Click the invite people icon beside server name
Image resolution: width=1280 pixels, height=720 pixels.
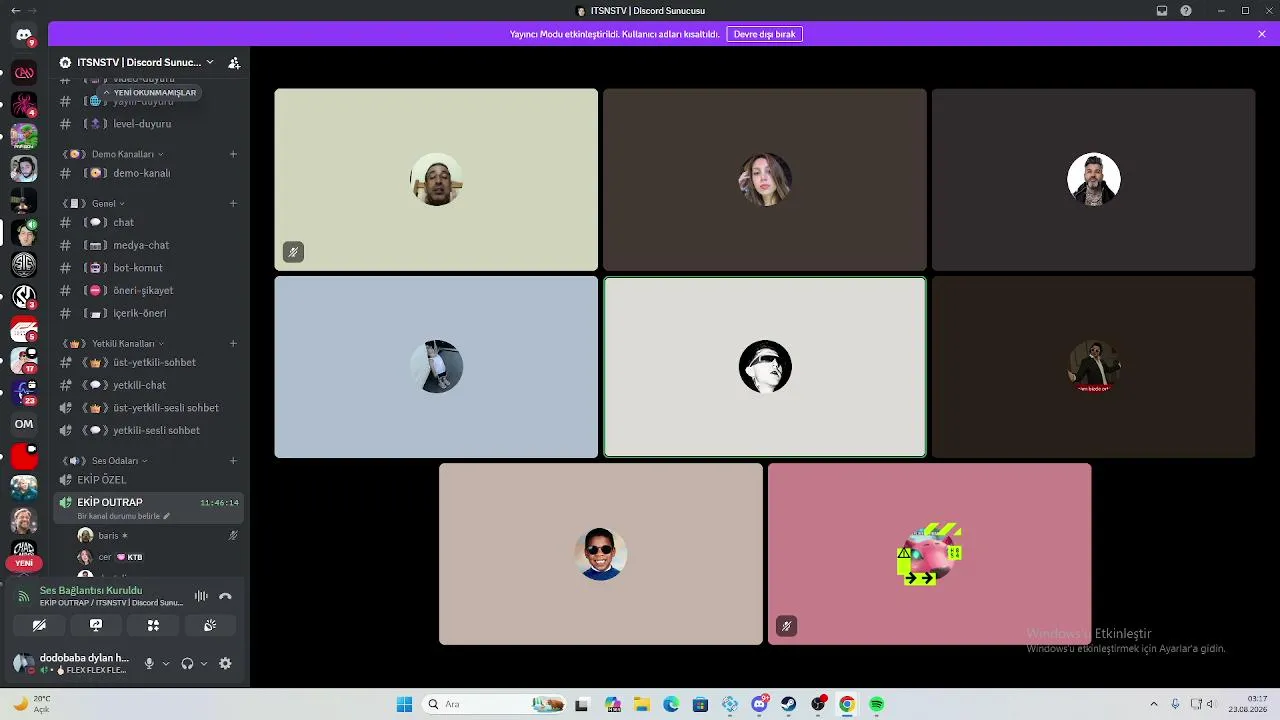point(234,62)
